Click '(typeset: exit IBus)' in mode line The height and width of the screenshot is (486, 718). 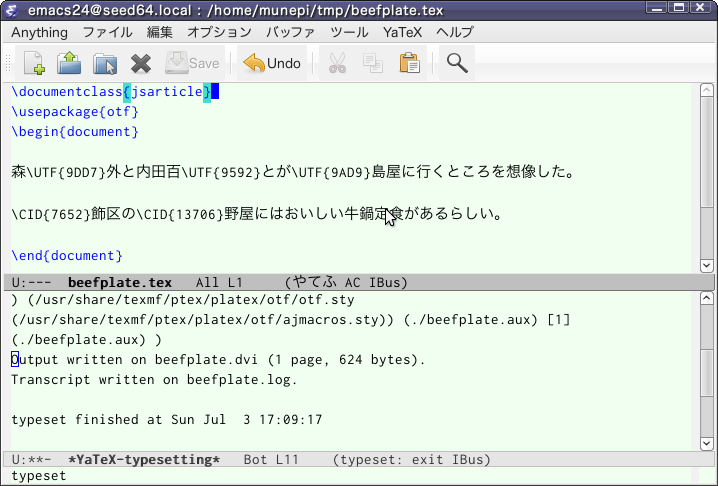(411, 459)
